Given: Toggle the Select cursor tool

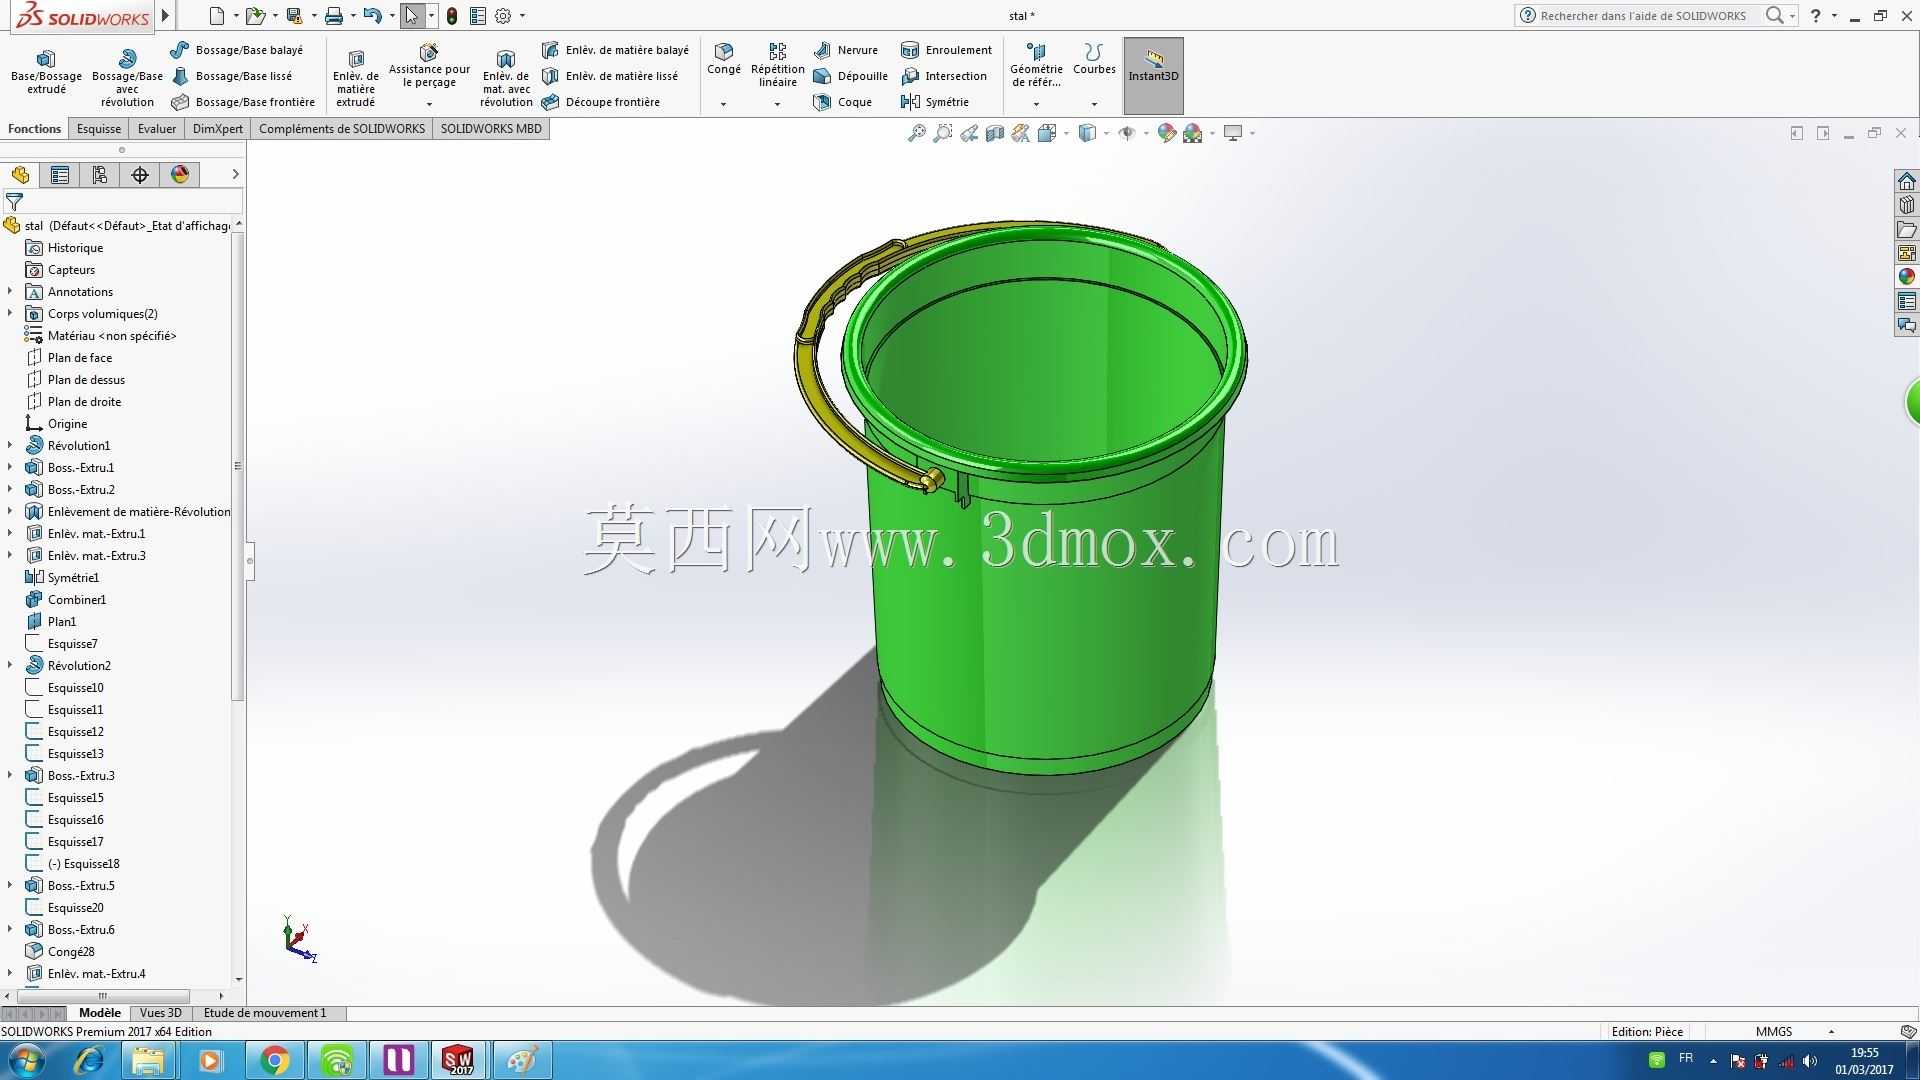Looking at the screenshot, I should coord(411,16).
